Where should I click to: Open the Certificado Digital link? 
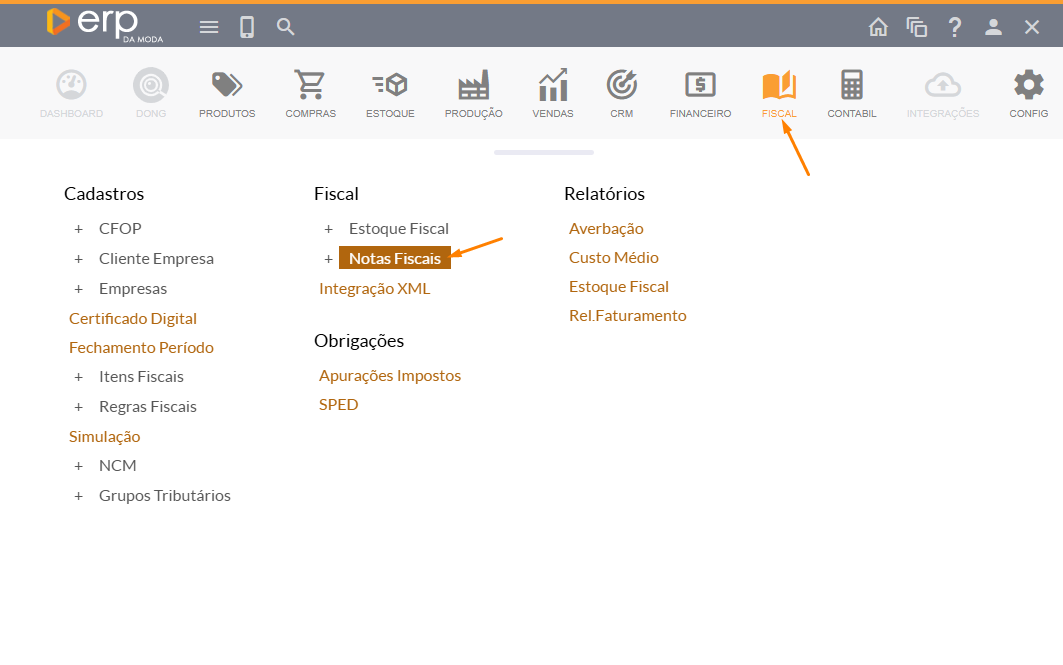point(133,318)
